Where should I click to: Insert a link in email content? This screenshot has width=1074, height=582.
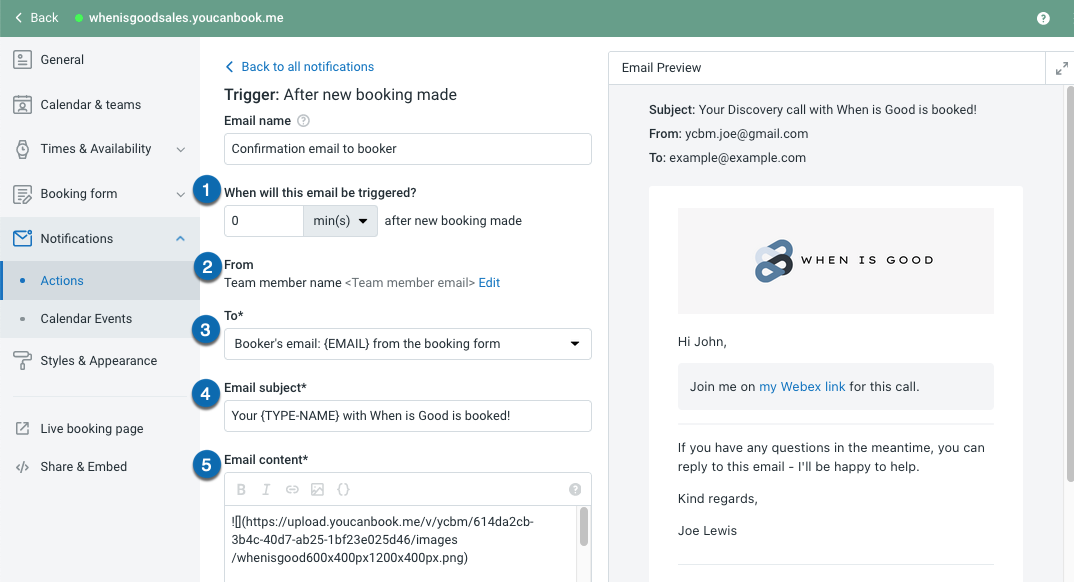[290, 489]
